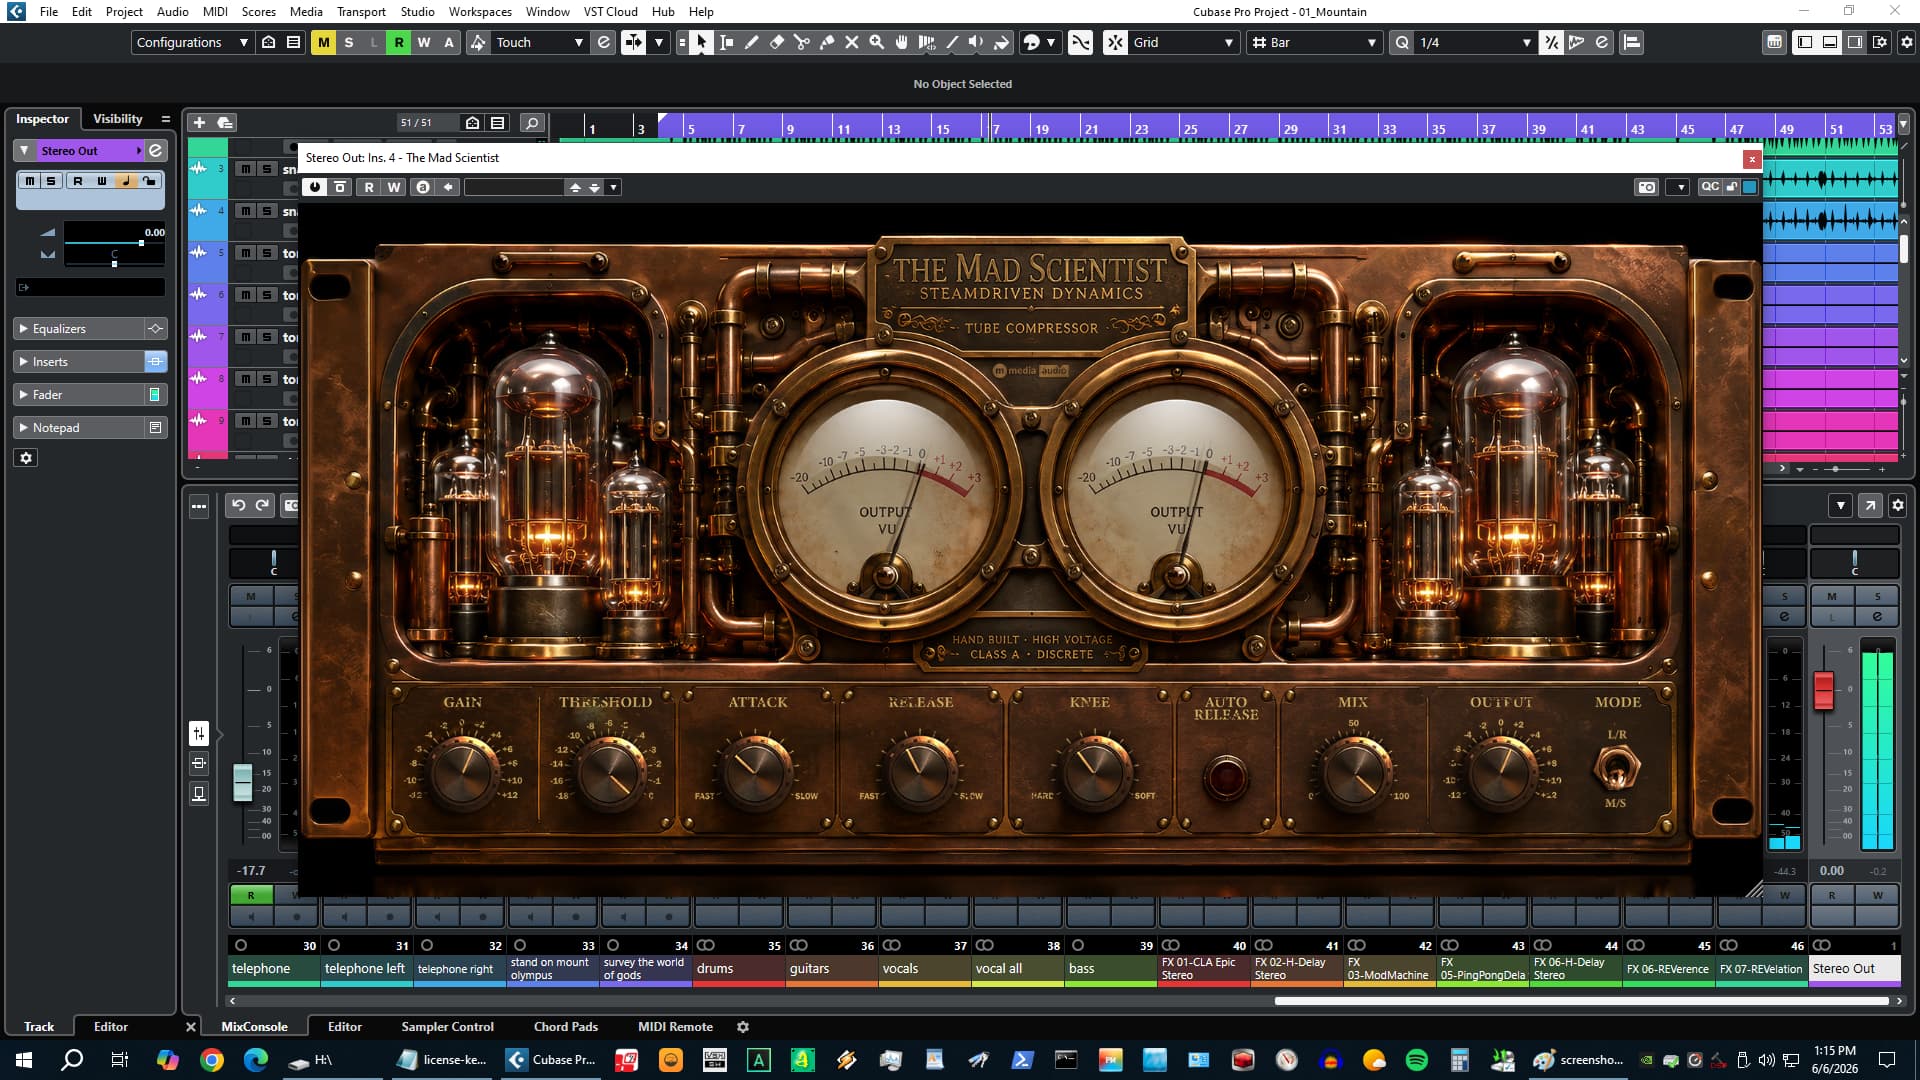This screenshot has width=1920, height=1080.
Task: Switch to MIDI Remote tab
Action: point(675,1026)
